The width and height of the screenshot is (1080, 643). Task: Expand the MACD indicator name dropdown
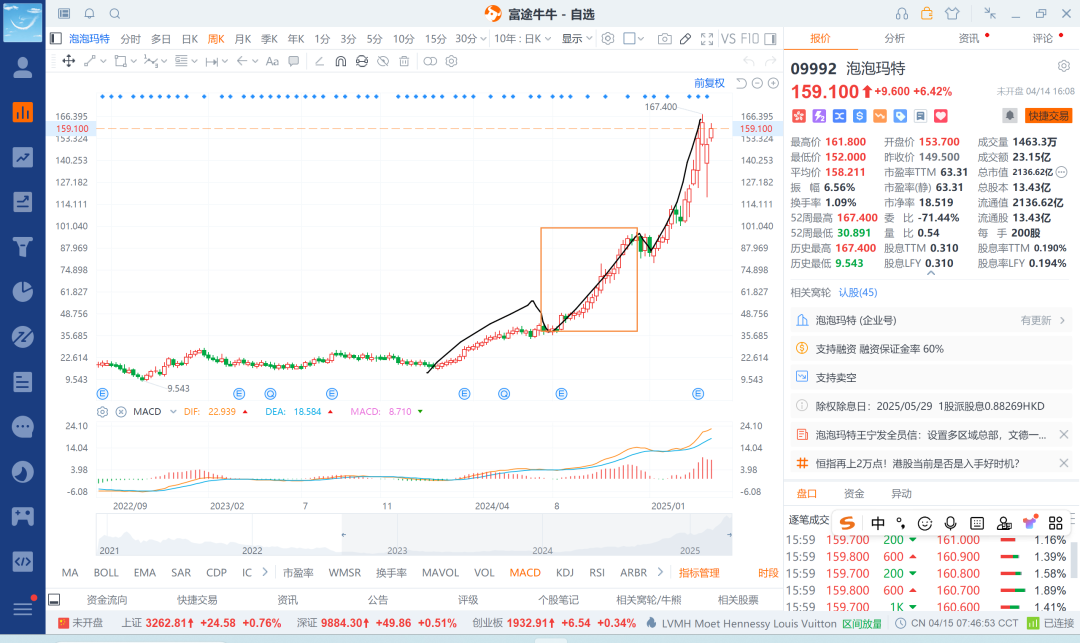(173, 412)
